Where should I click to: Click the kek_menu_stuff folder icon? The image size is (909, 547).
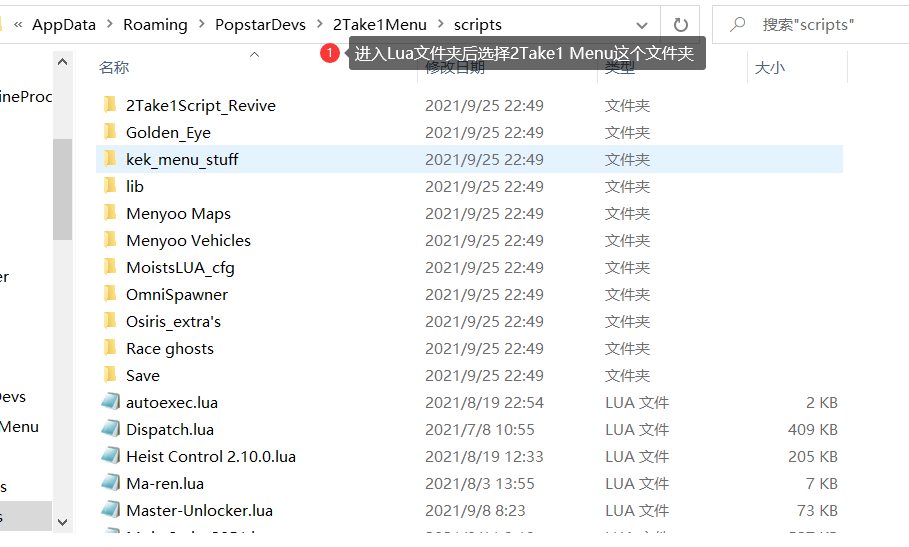coord(110,159)
